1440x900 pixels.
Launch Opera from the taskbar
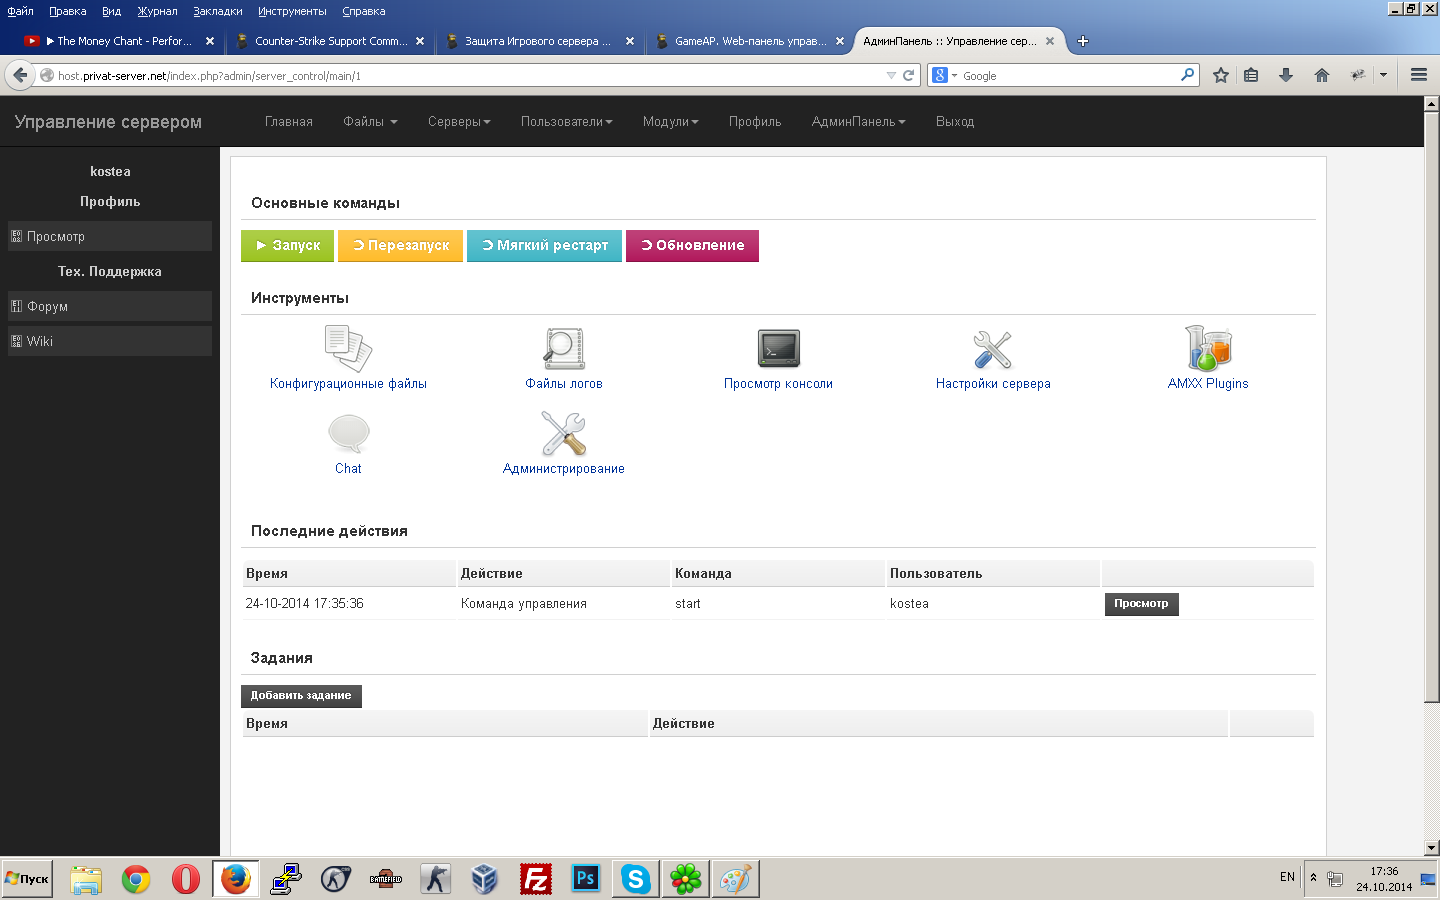click(x=186, y=879)
